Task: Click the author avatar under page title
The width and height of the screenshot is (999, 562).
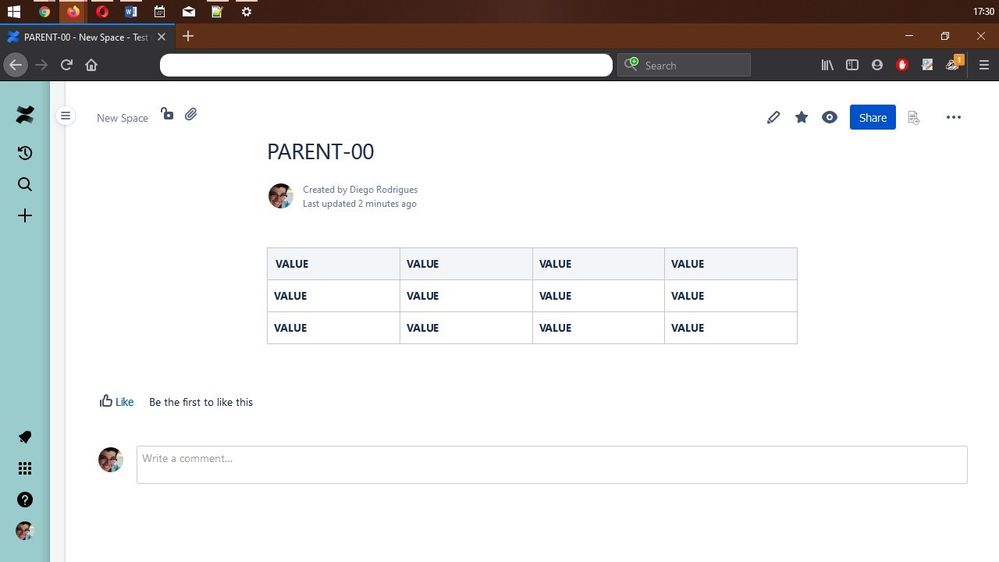Action: coord(280,196)
